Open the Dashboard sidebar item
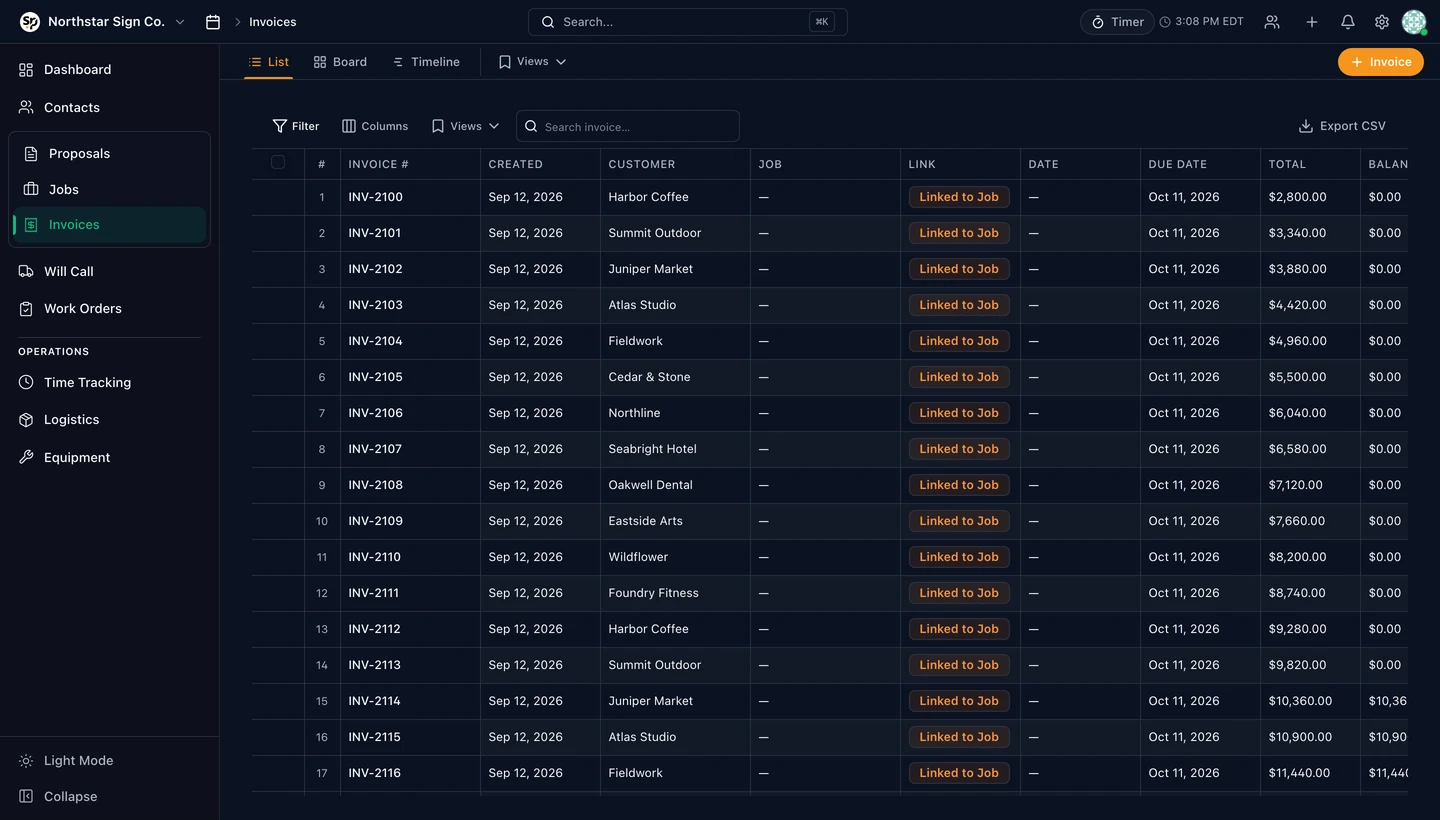1440x820 pixels. coord(110,69)
